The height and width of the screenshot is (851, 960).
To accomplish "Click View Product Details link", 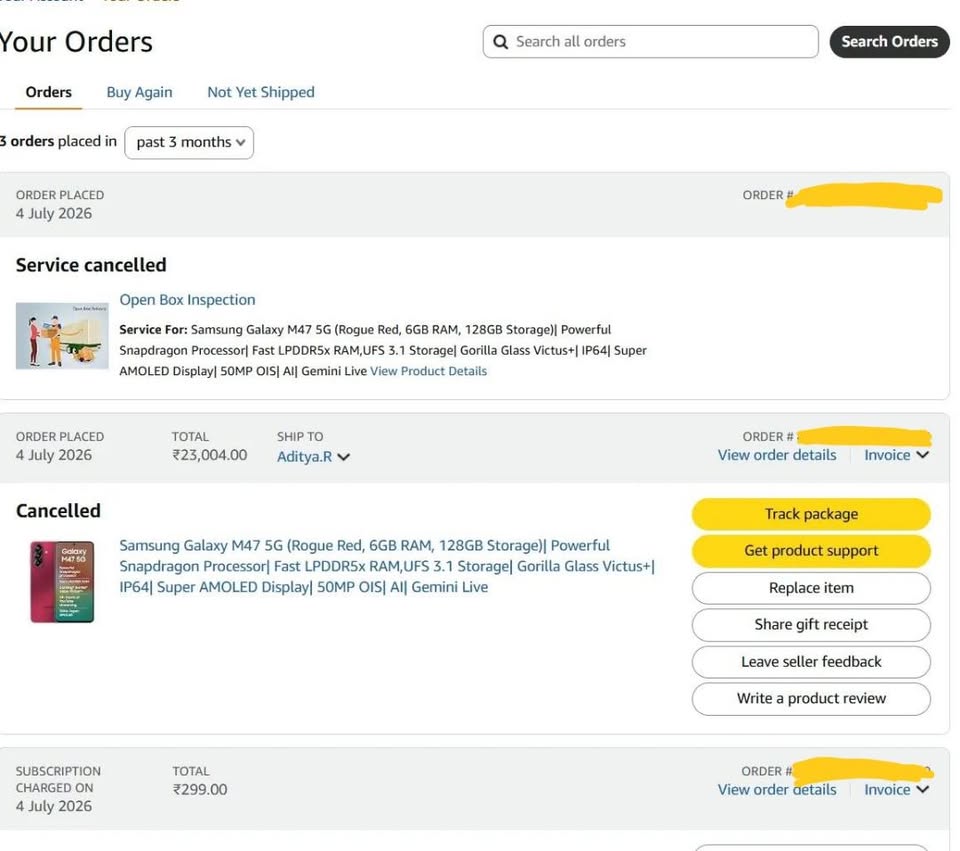I will (429, 371).
